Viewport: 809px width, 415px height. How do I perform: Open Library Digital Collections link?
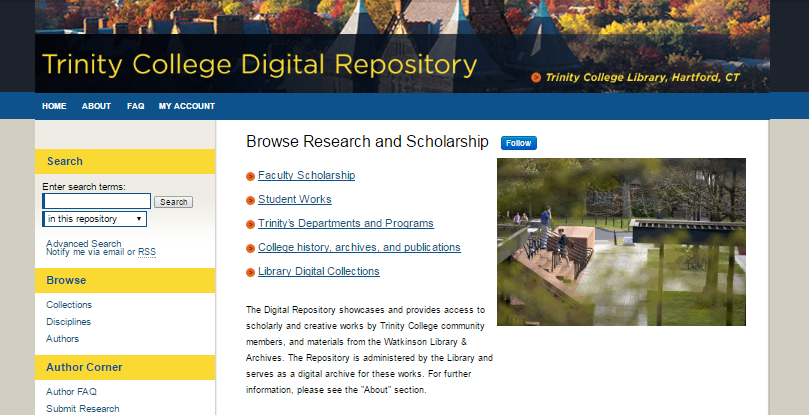319,272
